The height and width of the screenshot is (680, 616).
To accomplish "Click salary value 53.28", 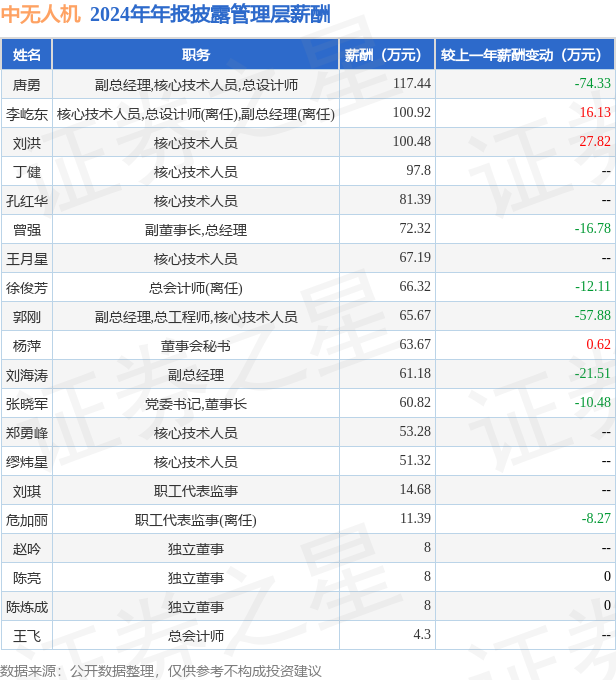I will point(415,432).
